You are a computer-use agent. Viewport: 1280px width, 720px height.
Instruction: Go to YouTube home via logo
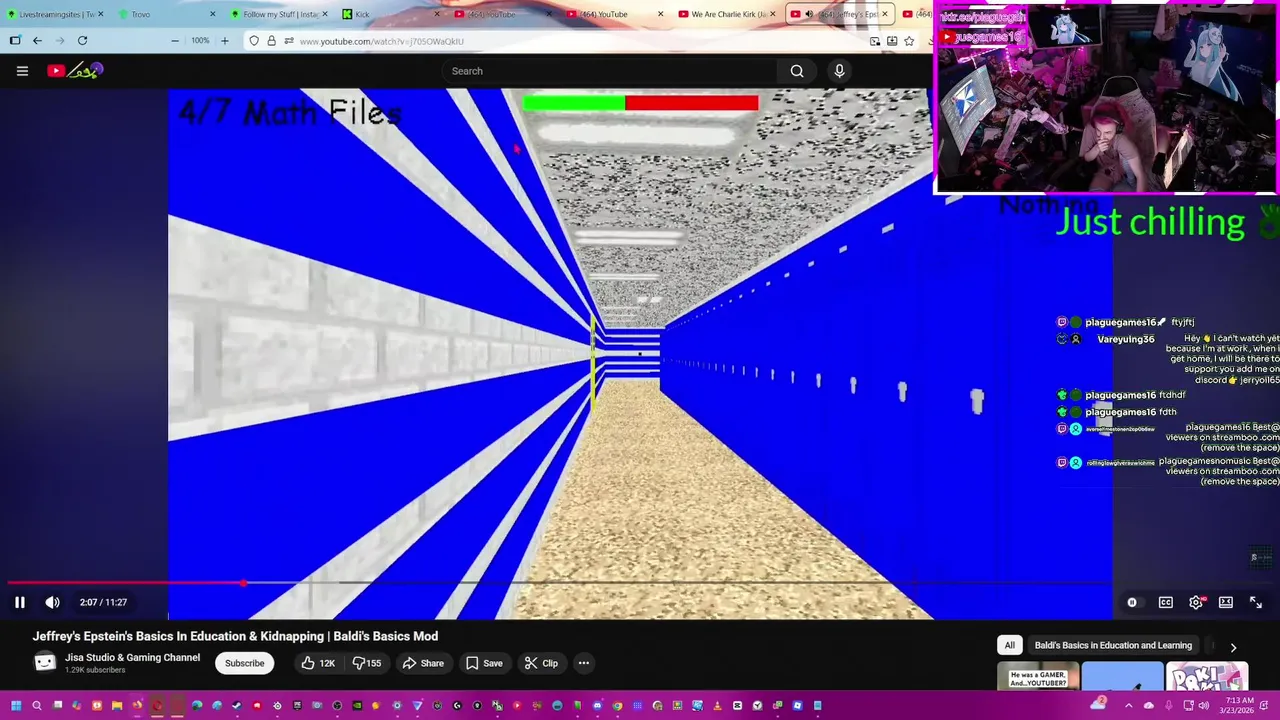click(x=75, y=71)
